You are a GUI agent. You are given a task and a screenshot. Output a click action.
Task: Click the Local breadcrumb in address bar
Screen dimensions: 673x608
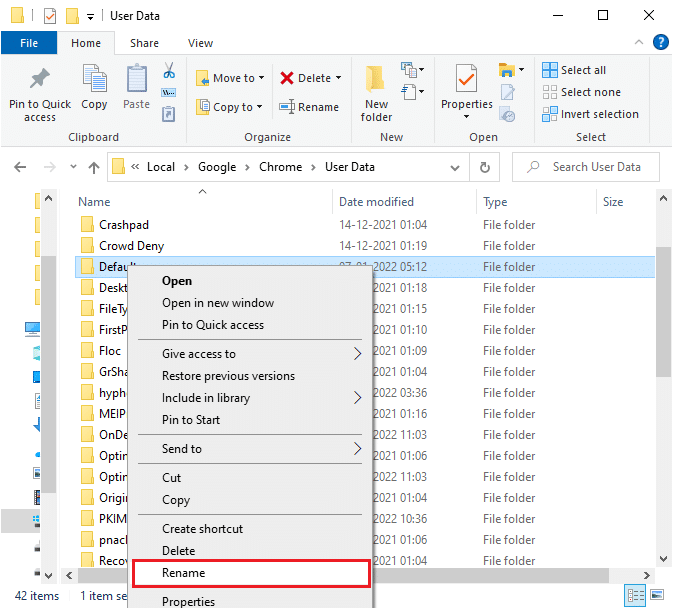pos(161,167)
